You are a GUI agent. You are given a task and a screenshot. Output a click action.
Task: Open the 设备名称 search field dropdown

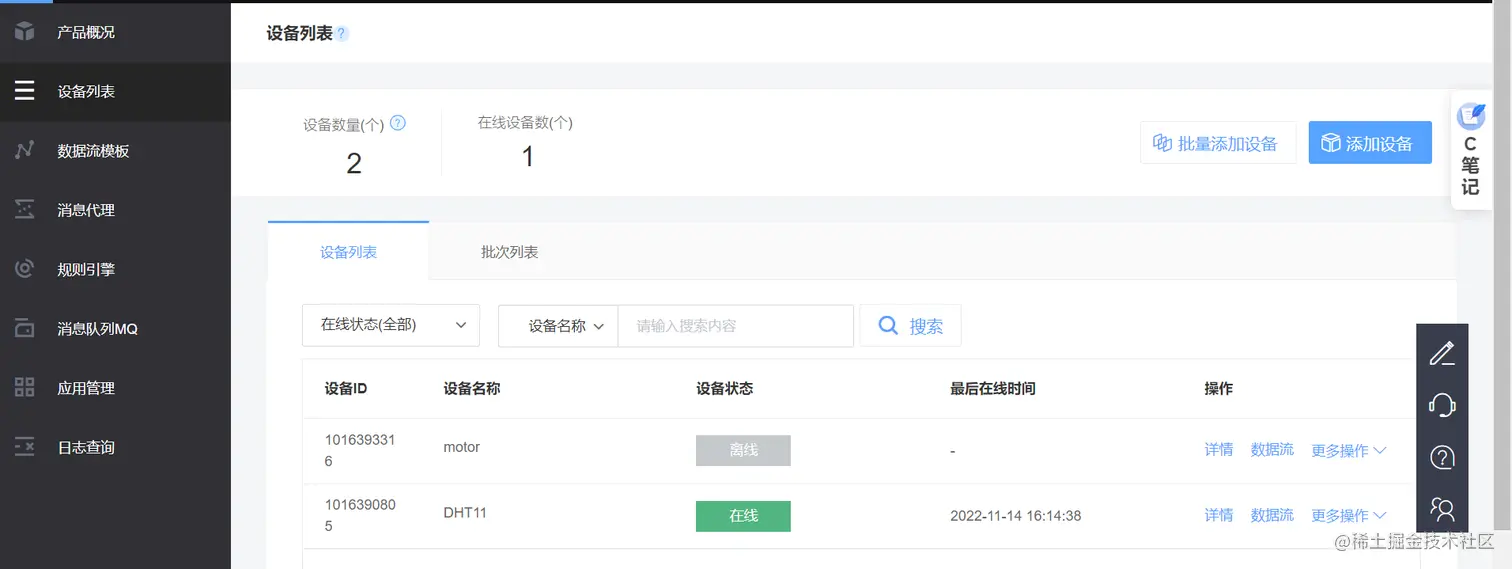pos(558,325)
